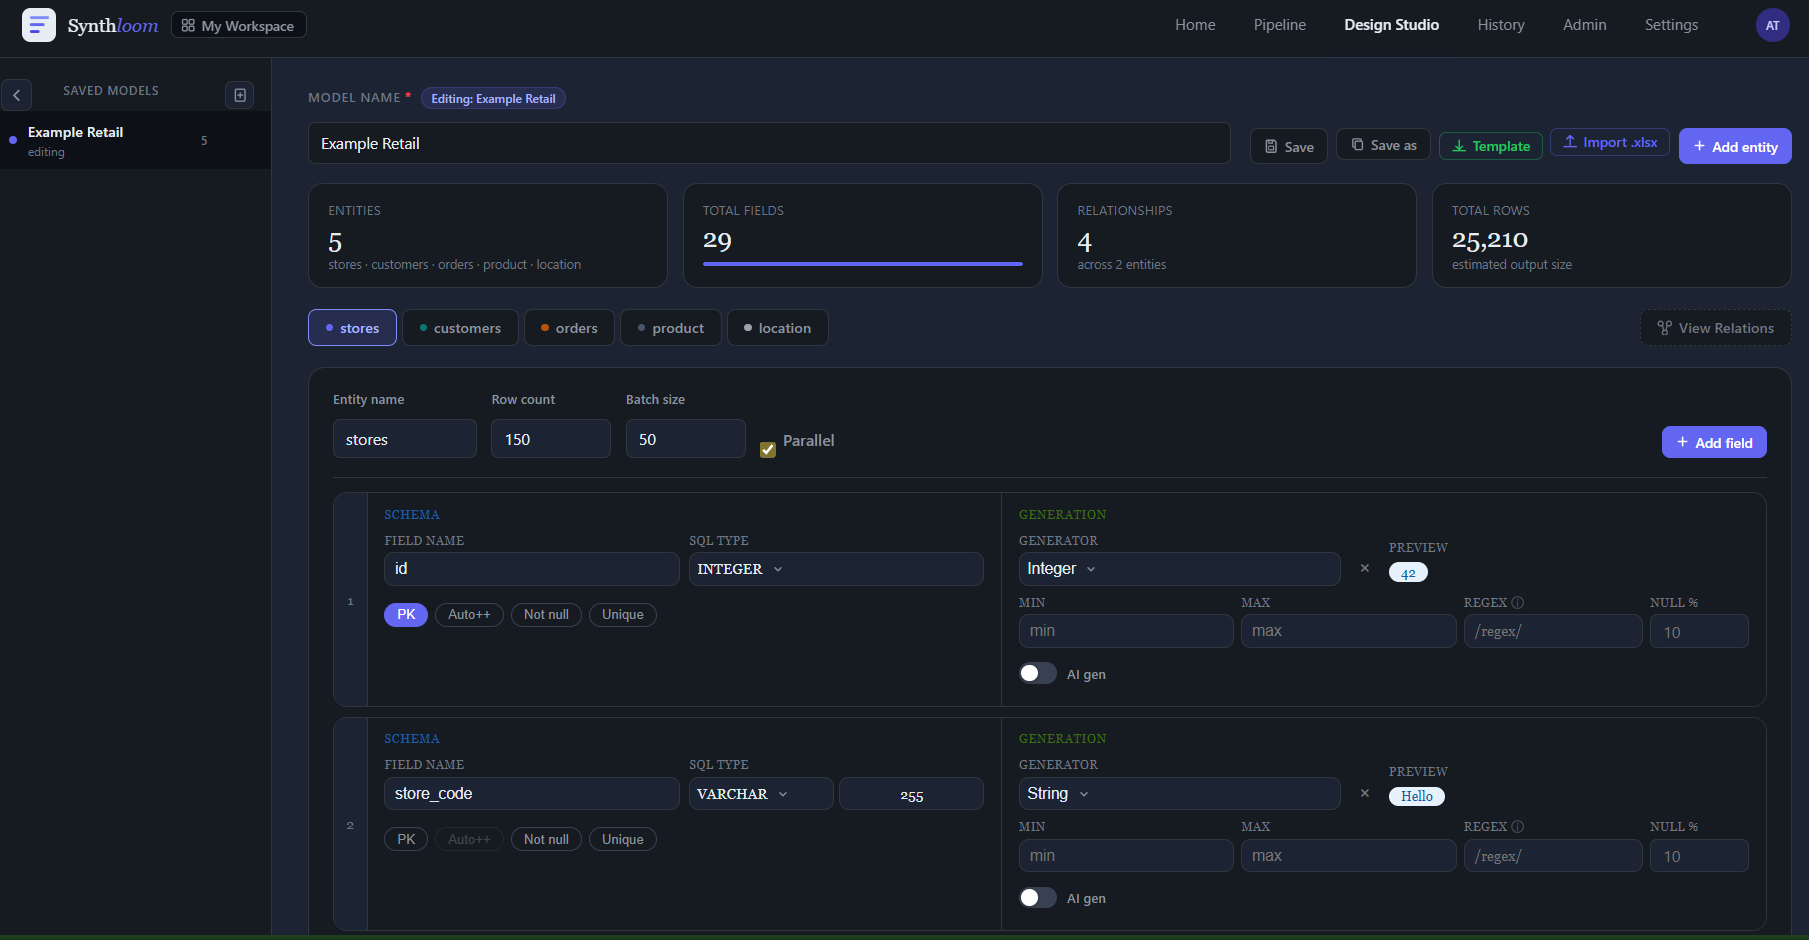The image size is (1809, 940).
Task: Click the info icon next to REGEX for id field
Action: coord(1518,603)
